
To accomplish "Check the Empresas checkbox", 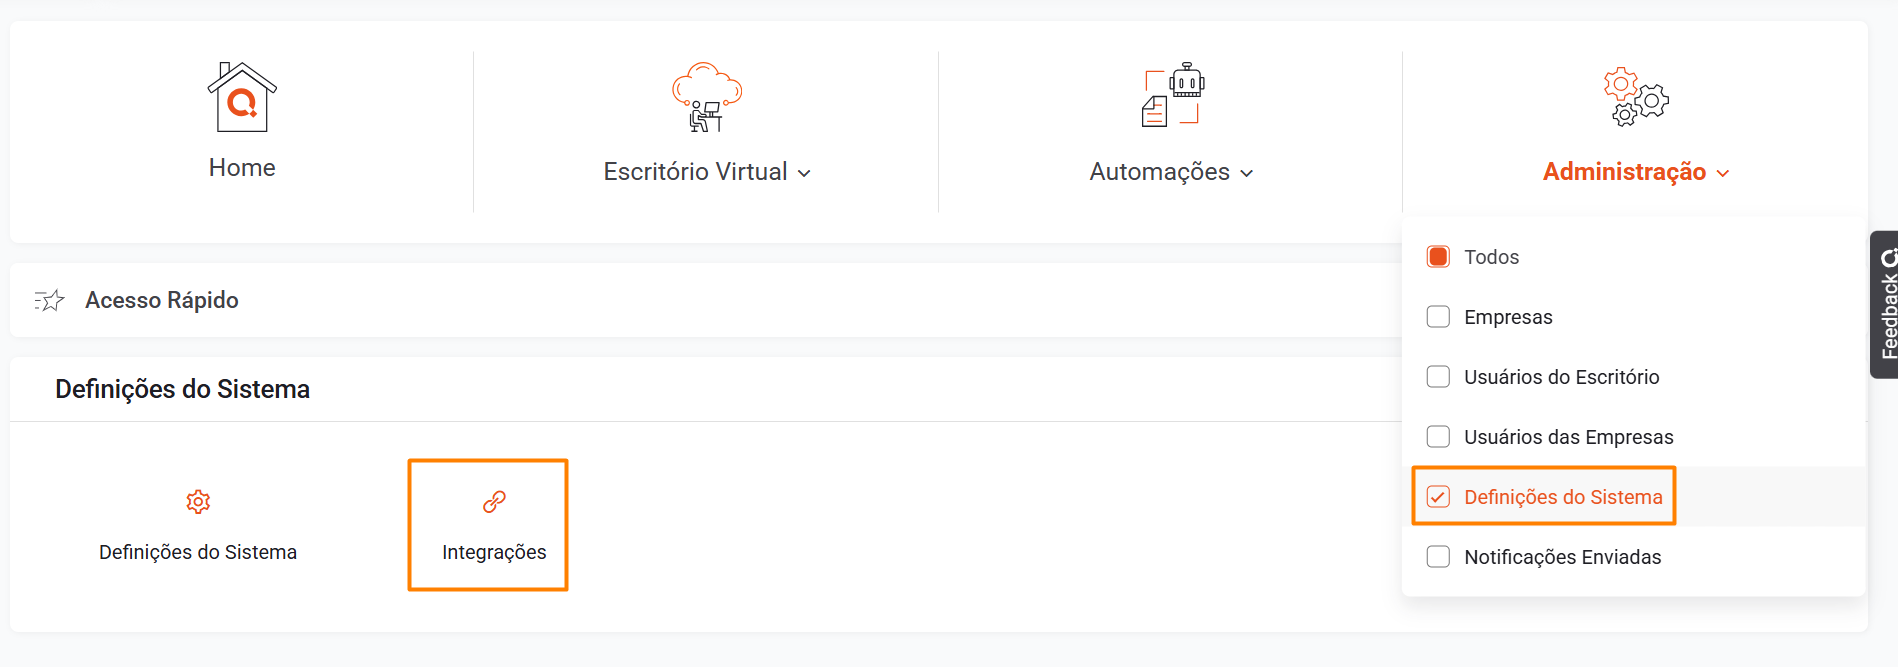I will (1438, 317).
